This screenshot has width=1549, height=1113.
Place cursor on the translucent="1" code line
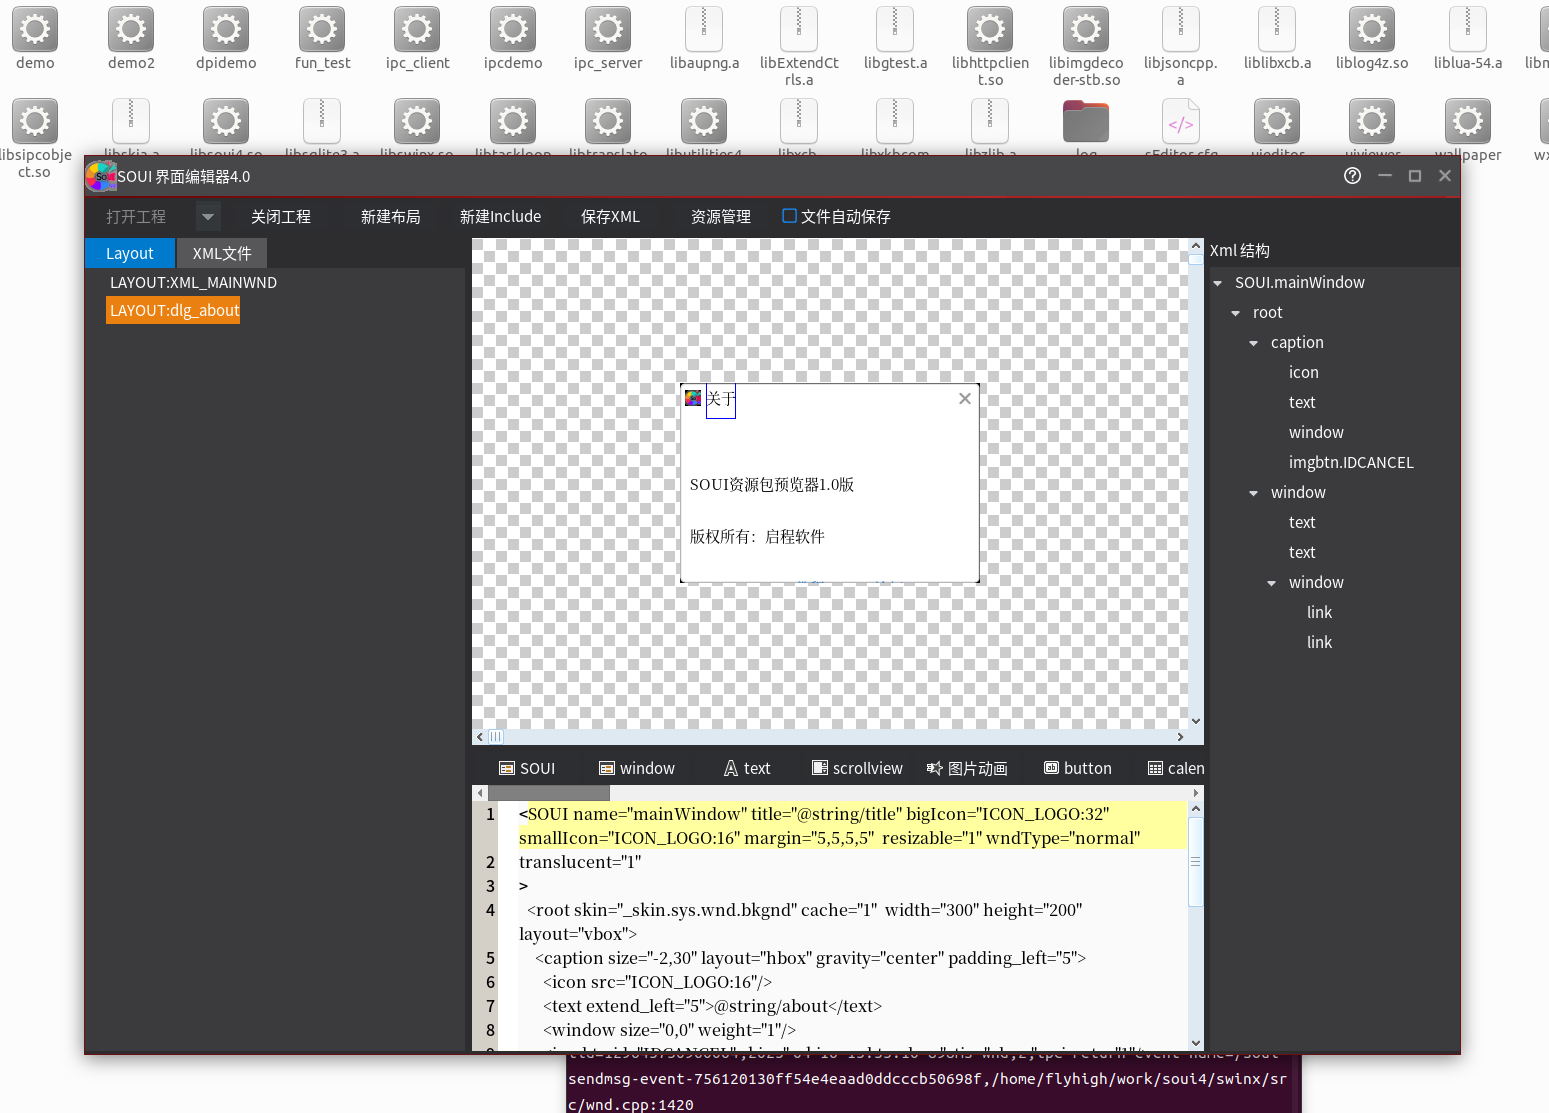(580, 862)
